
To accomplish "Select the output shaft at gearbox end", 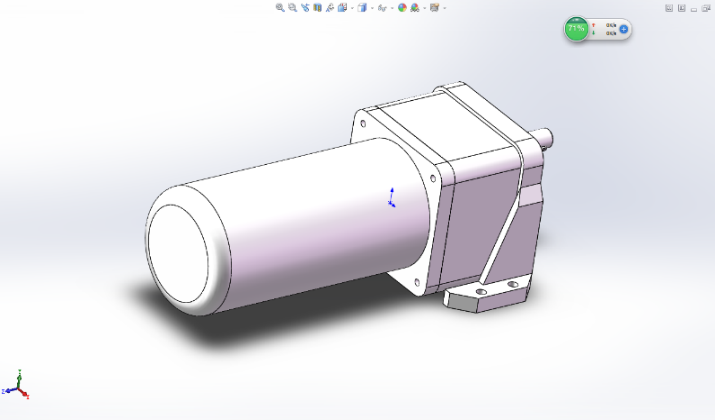I will [x=543, y=137].
